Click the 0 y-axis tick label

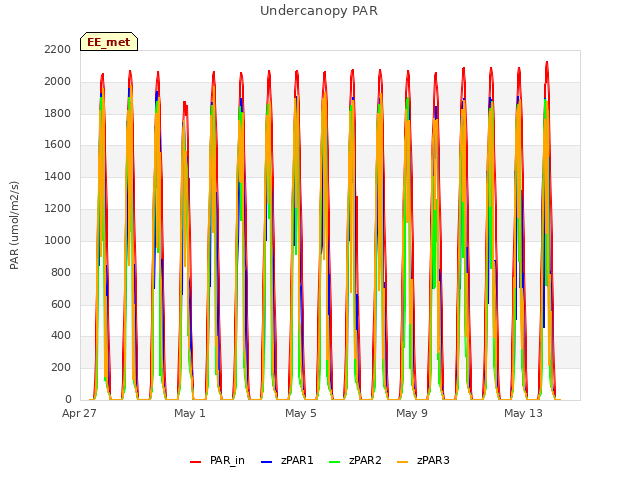tap(68, 399)
